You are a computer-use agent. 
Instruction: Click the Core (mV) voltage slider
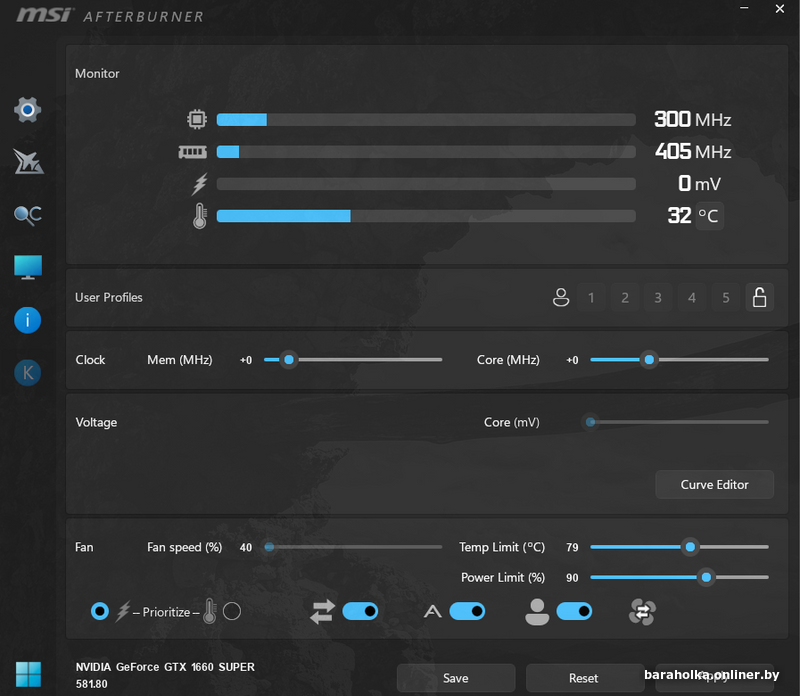click(x=677, y=422)
